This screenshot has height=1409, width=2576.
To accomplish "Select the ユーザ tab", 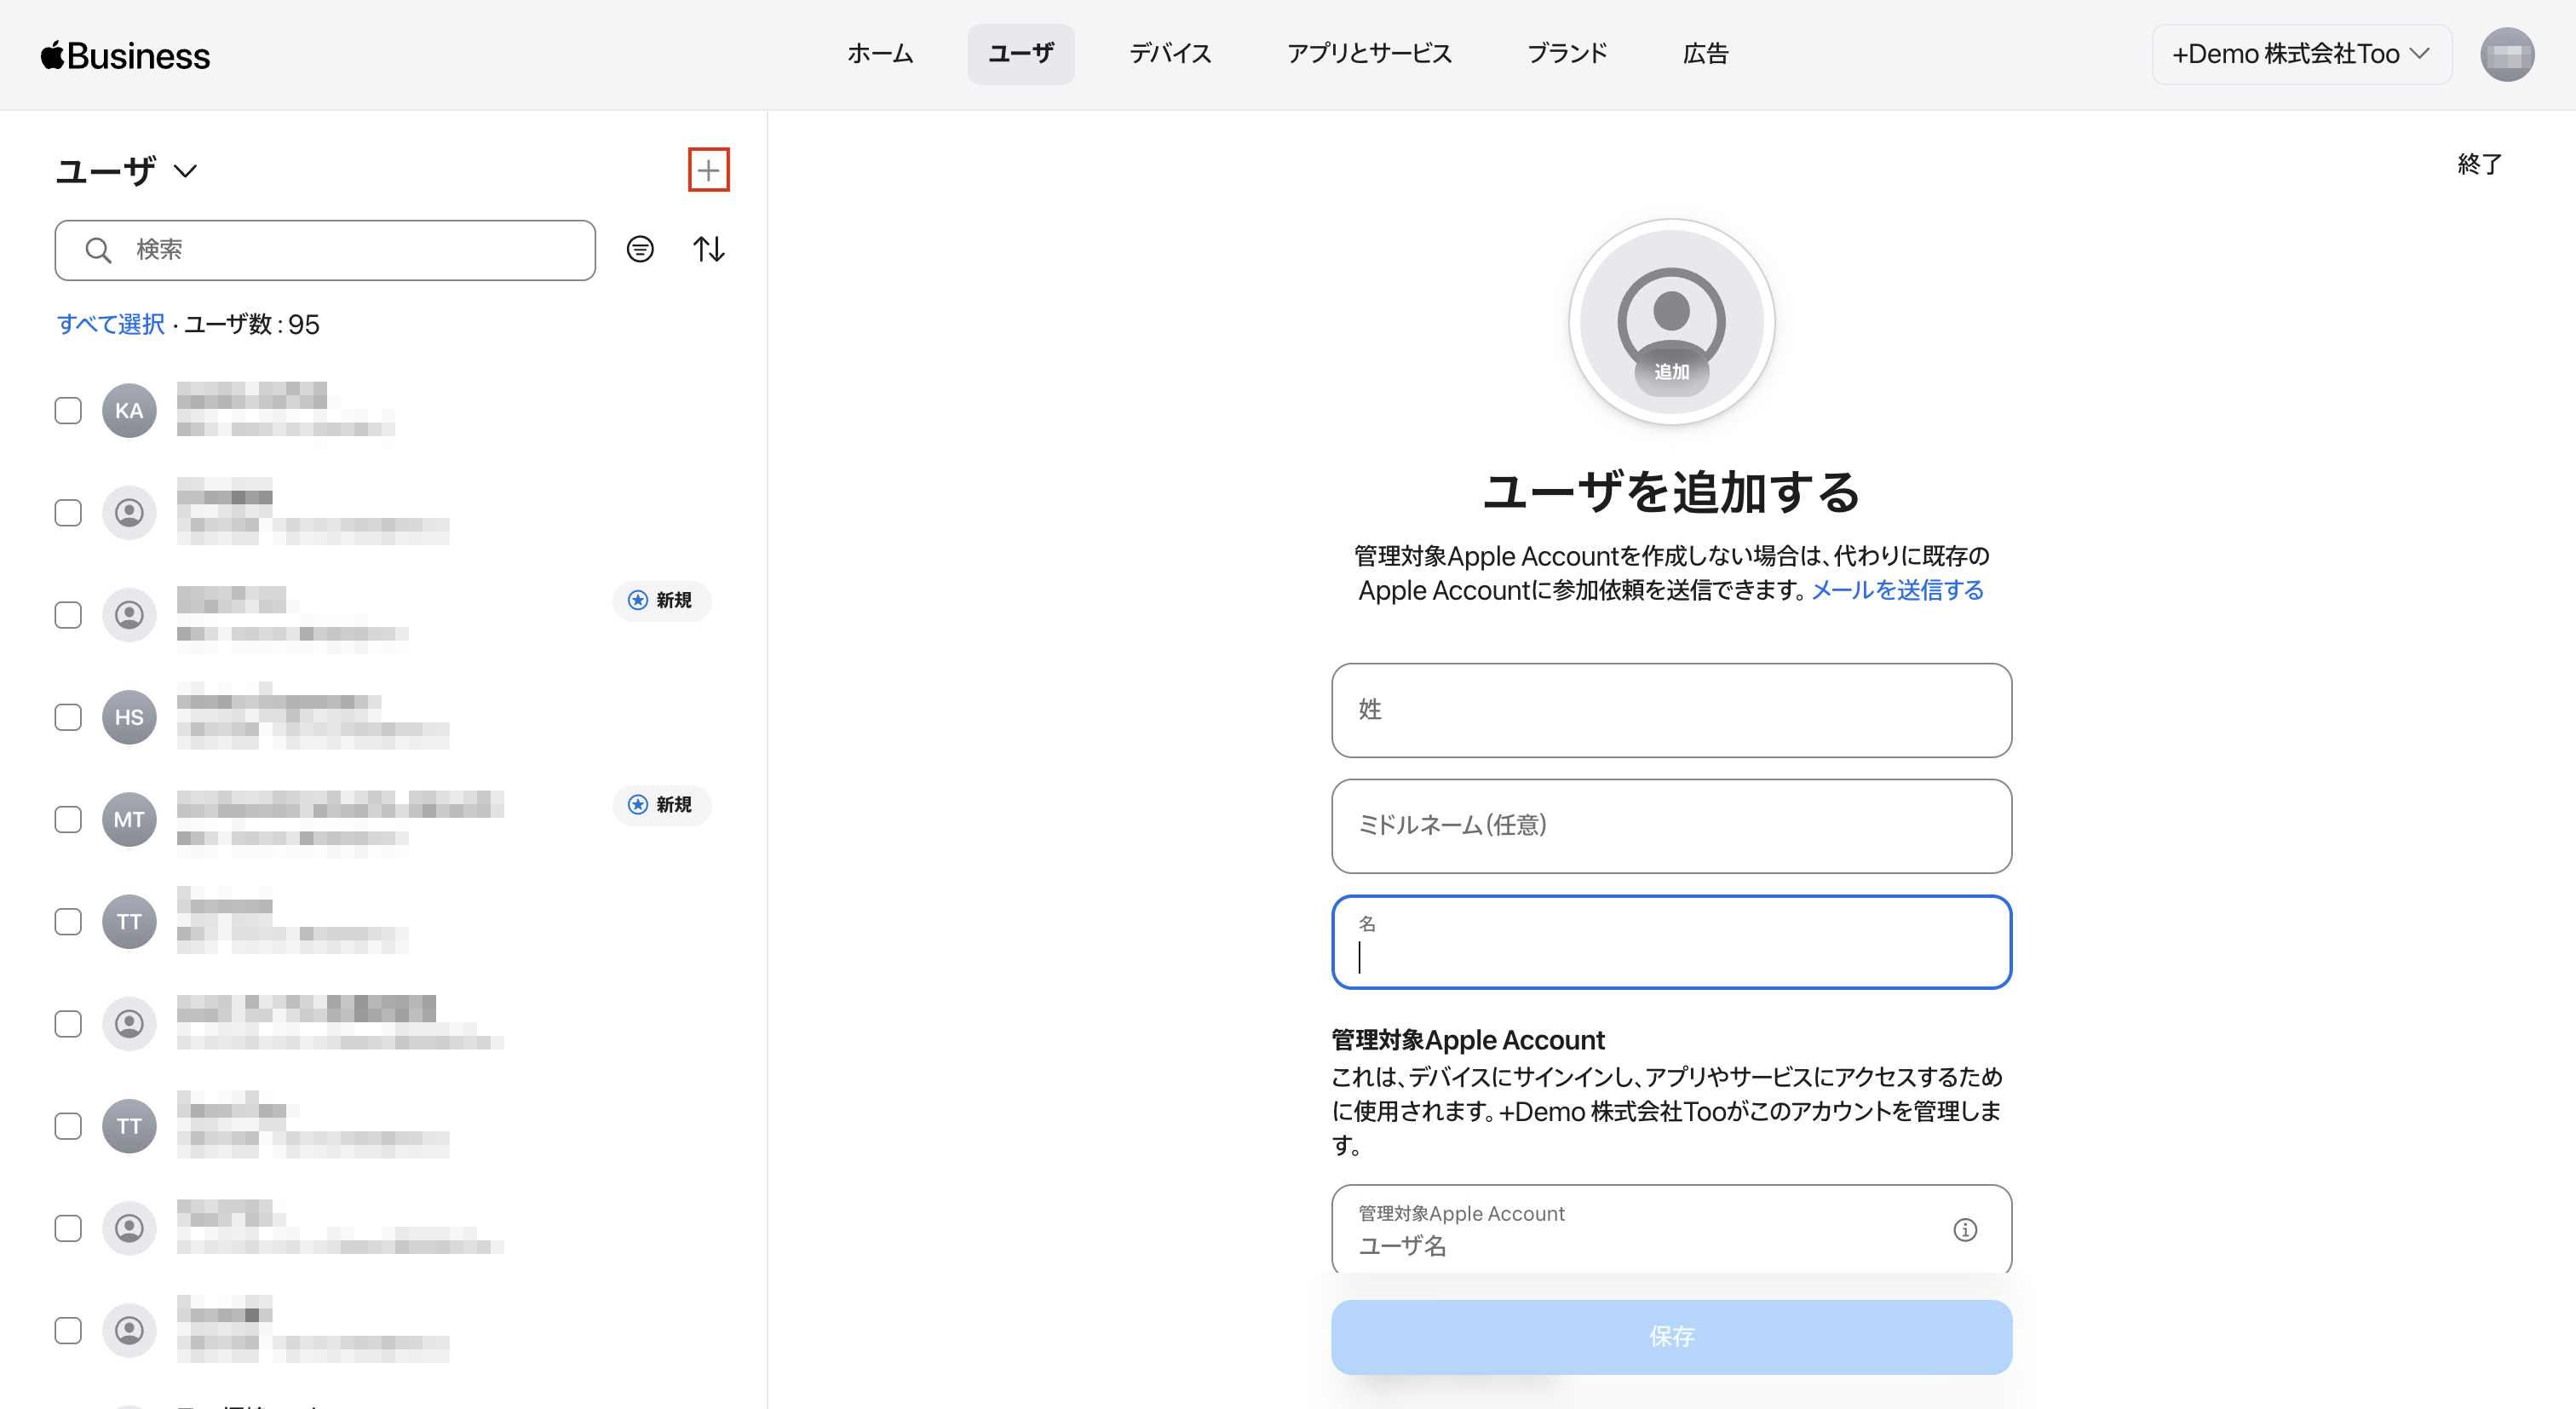I will click(1021, 54).
